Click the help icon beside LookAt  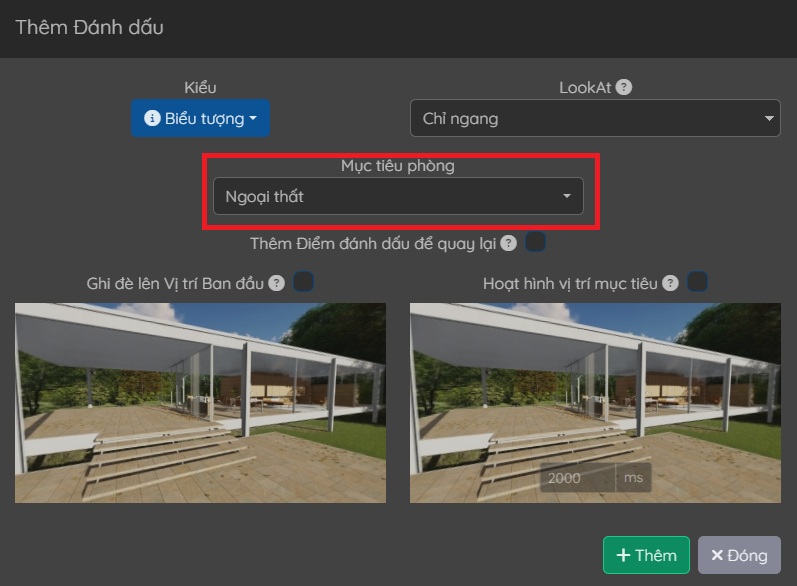pos(624,87)
